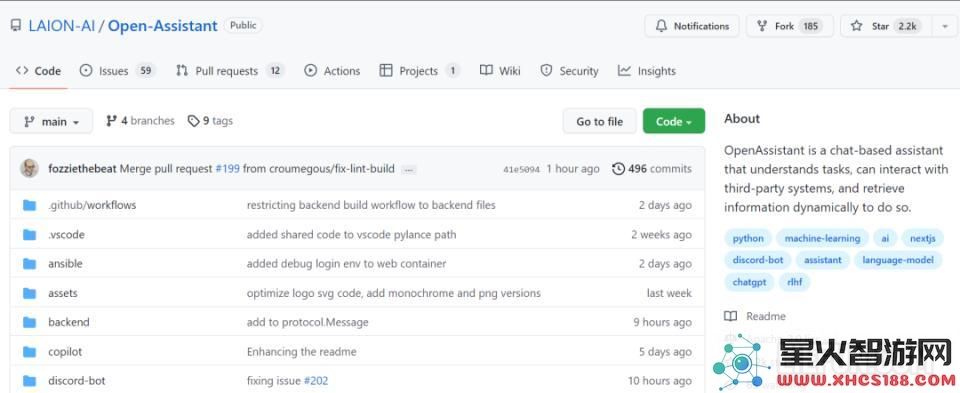Viewport: 960px width, 393px height.
Task: Click the Notifications bell button
Action: (692, 26)
